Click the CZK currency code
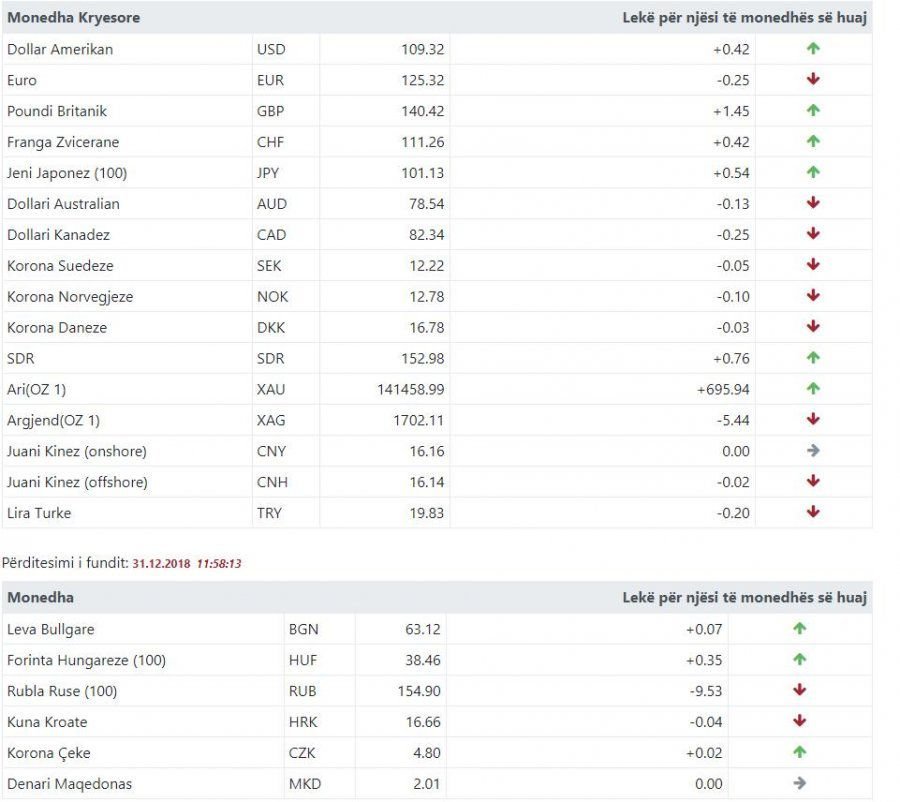Viewport: 900px width, 802px height. tap(302, 753)
